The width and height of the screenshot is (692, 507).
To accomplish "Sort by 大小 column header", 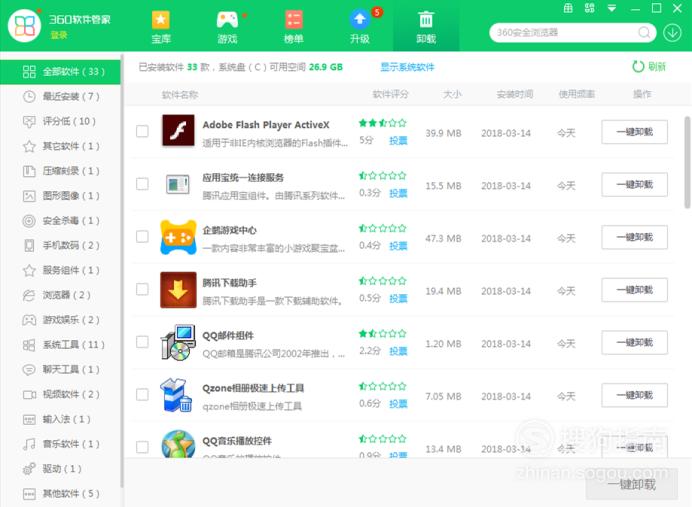I will tap(452, 94).
